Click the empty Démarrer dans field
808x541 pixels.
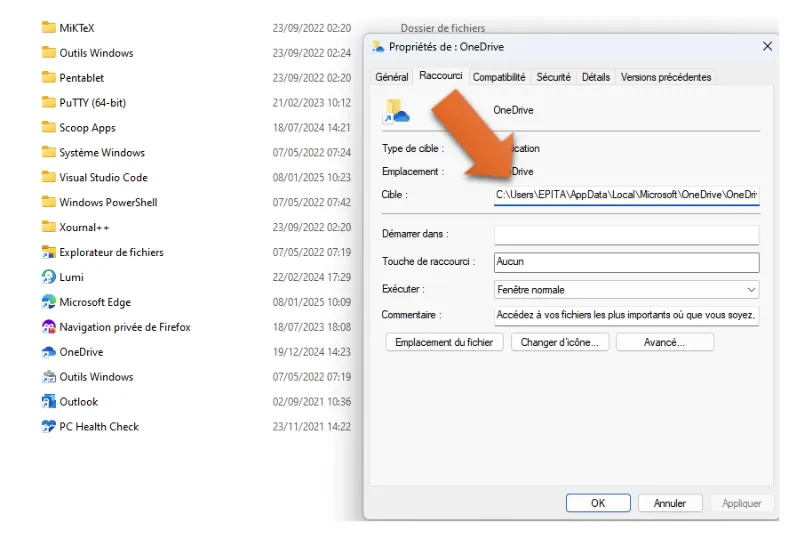627,234
